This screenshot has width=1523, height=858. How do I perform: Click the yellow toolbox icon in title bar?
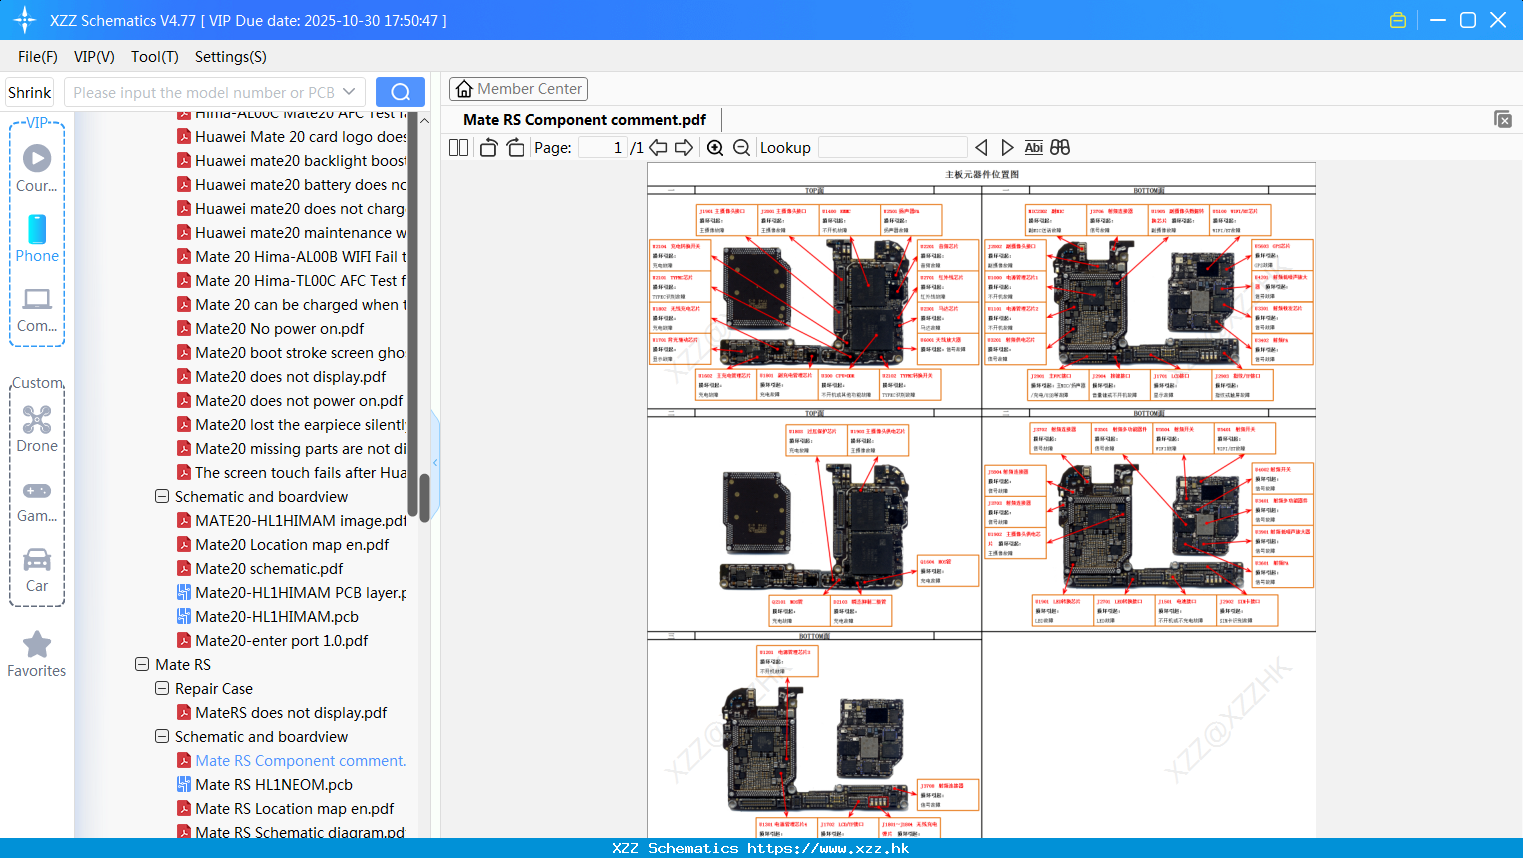click(x=1398, y=20)
